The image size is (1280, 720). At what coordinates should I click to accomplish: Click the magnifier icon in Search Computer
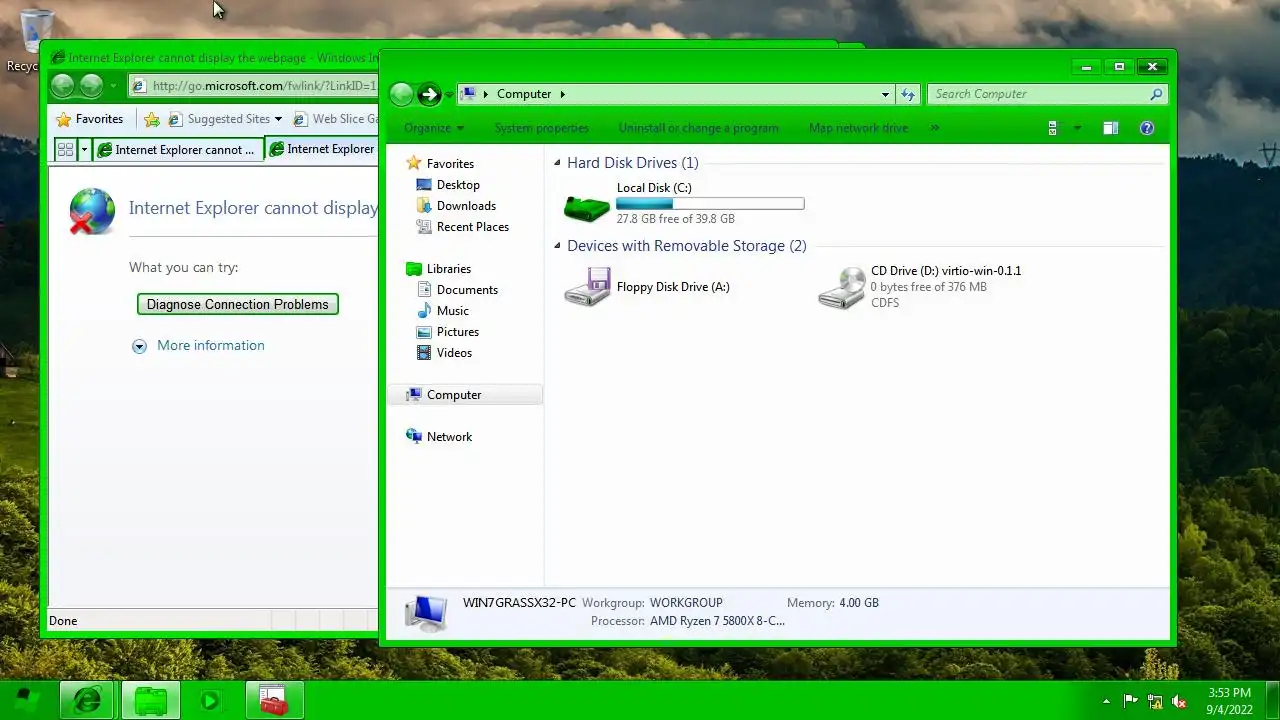pyautogui.click(x=1157, y=94)
